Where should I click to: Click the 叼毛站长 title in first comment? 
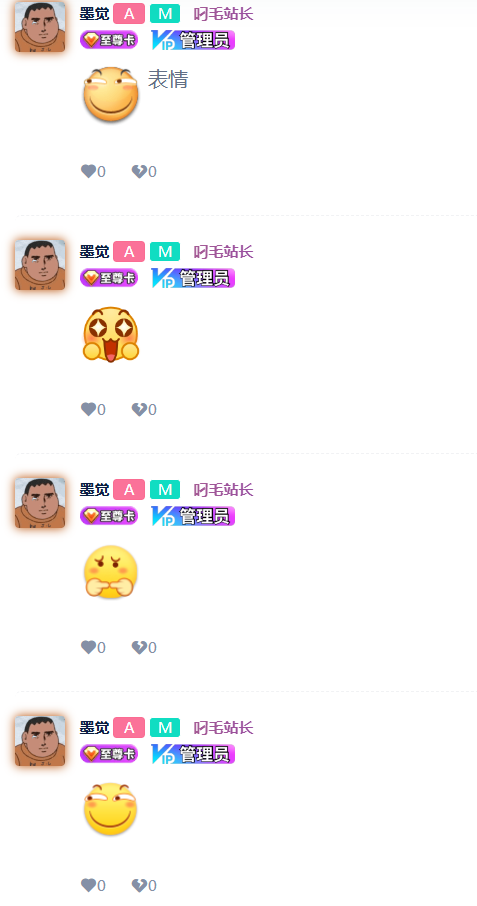223,14
